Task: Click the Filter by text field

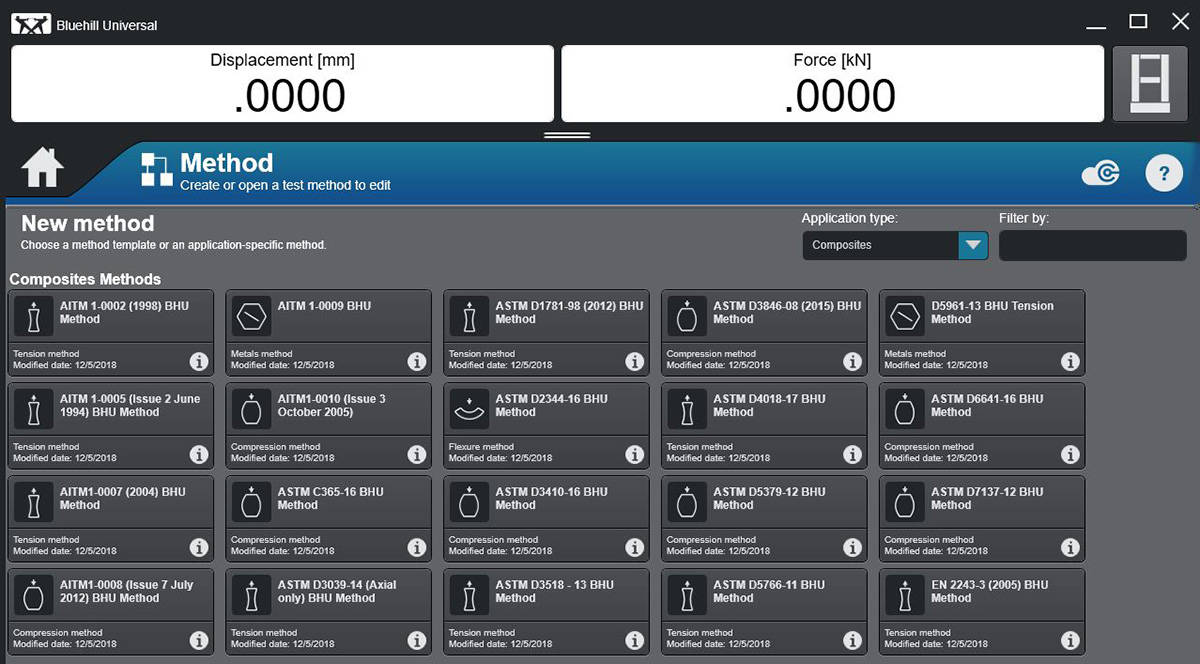Action: (1092, 245)
